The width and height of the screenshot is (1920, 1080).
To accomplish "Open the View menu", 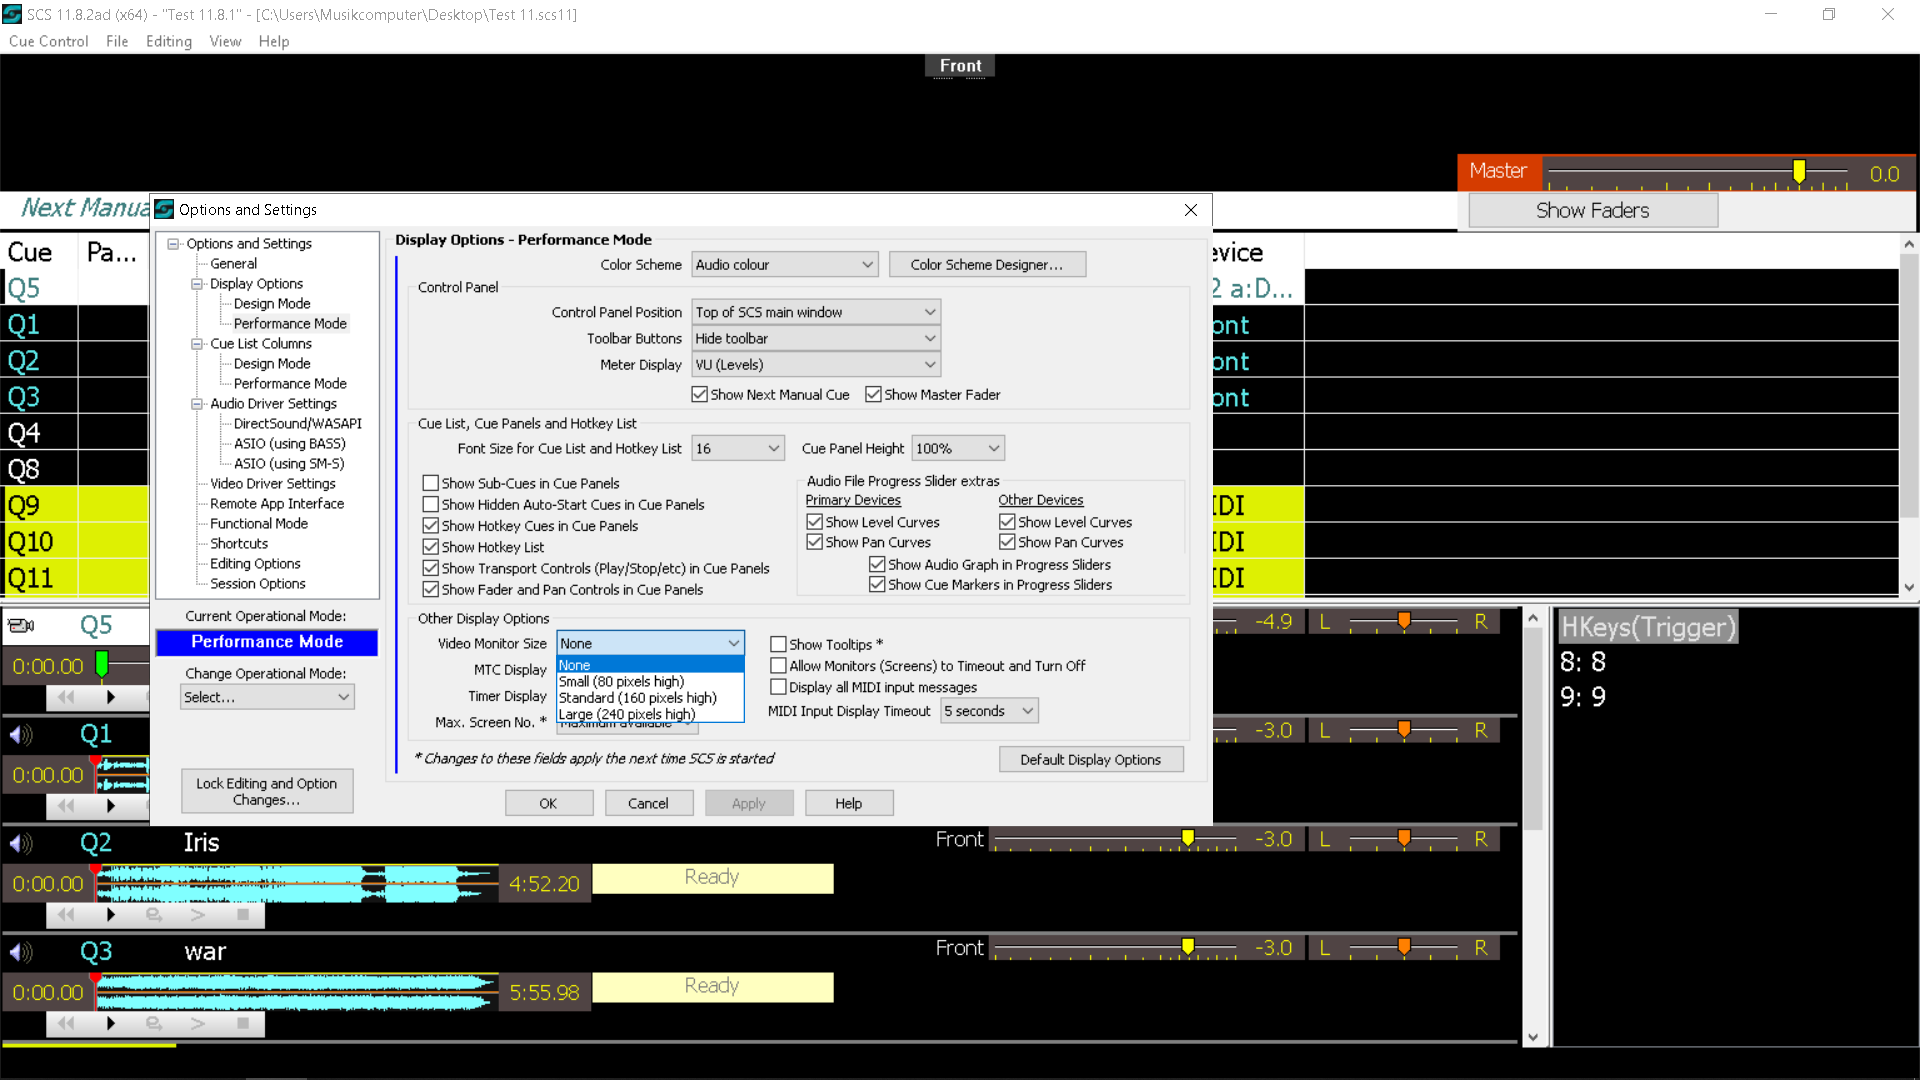I will [x=225, y=41].
